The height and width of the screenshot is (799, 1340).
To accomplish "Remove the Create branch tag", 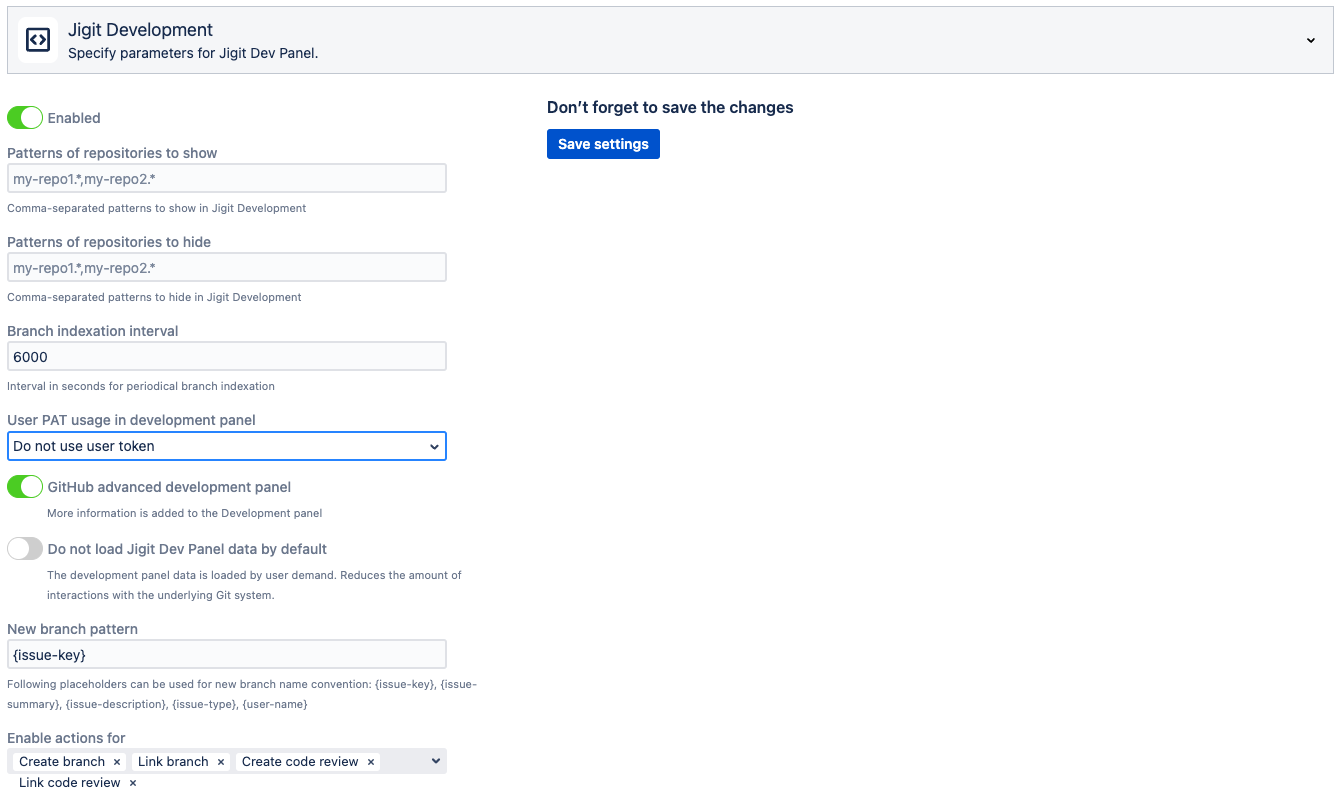I will [117, 762].
